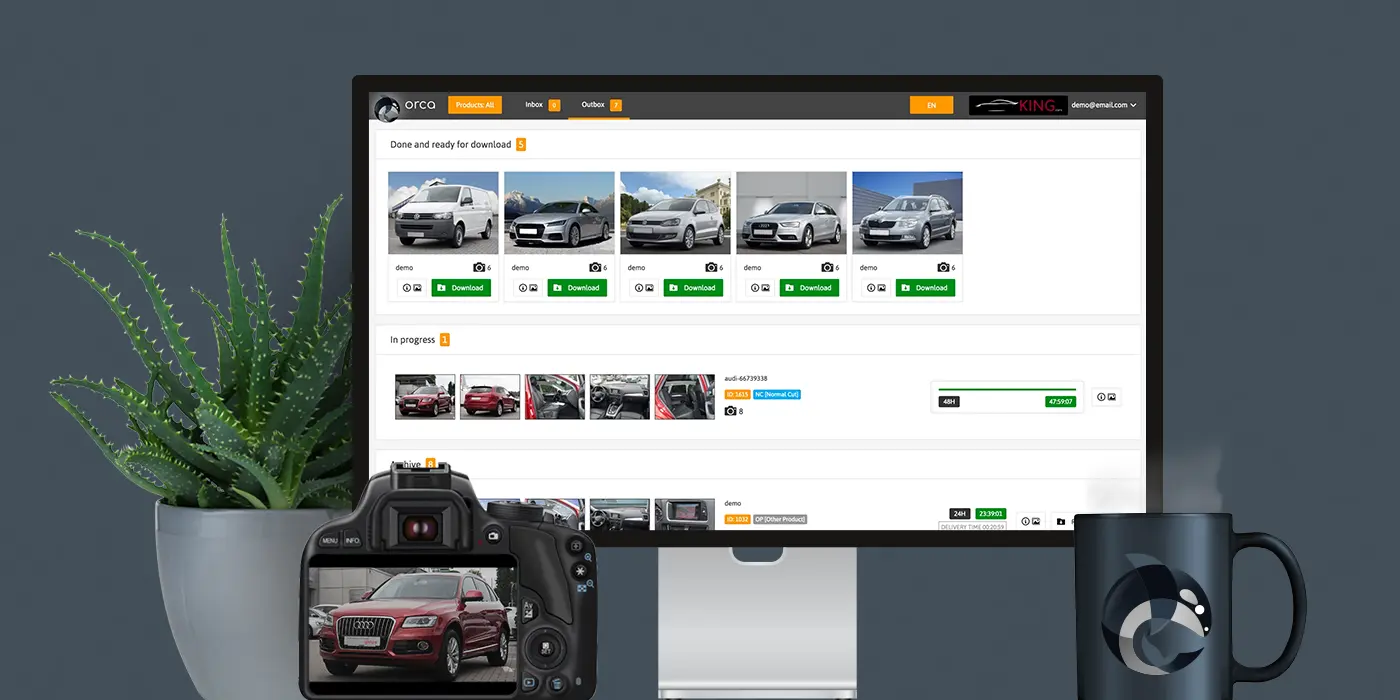Screen dimensions: 1400x700
Task: Download the silver VW hatchback order
Action: click(693, 288)
